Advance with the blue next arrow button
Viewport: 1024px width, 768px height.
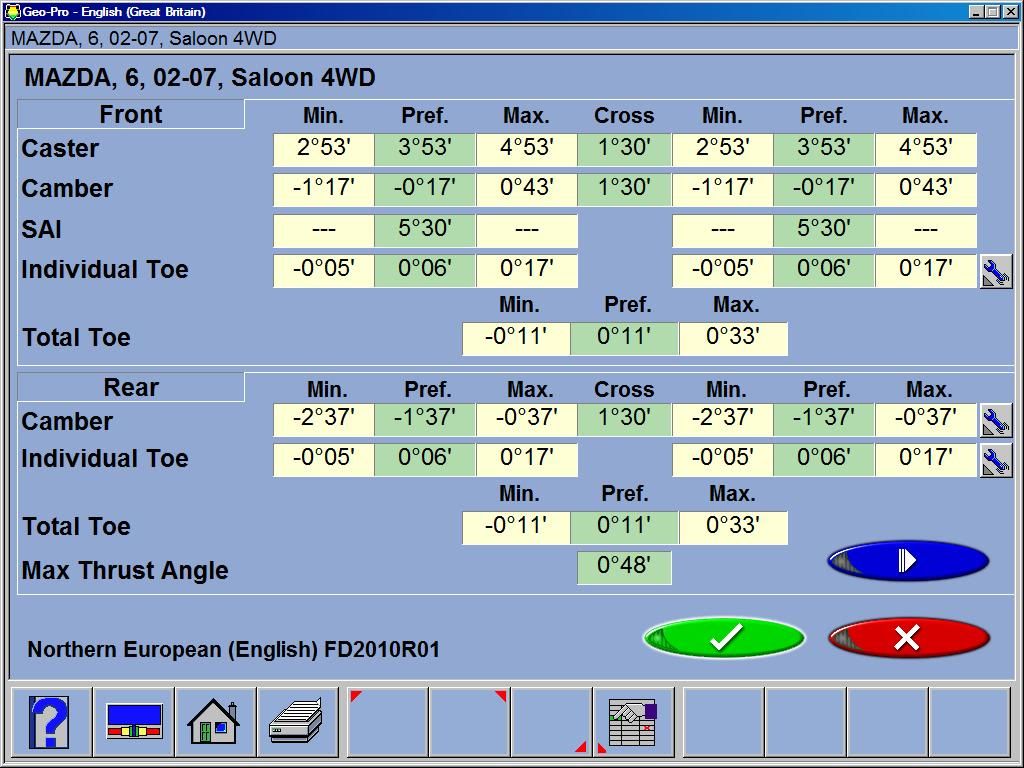(x=908, y=560)
